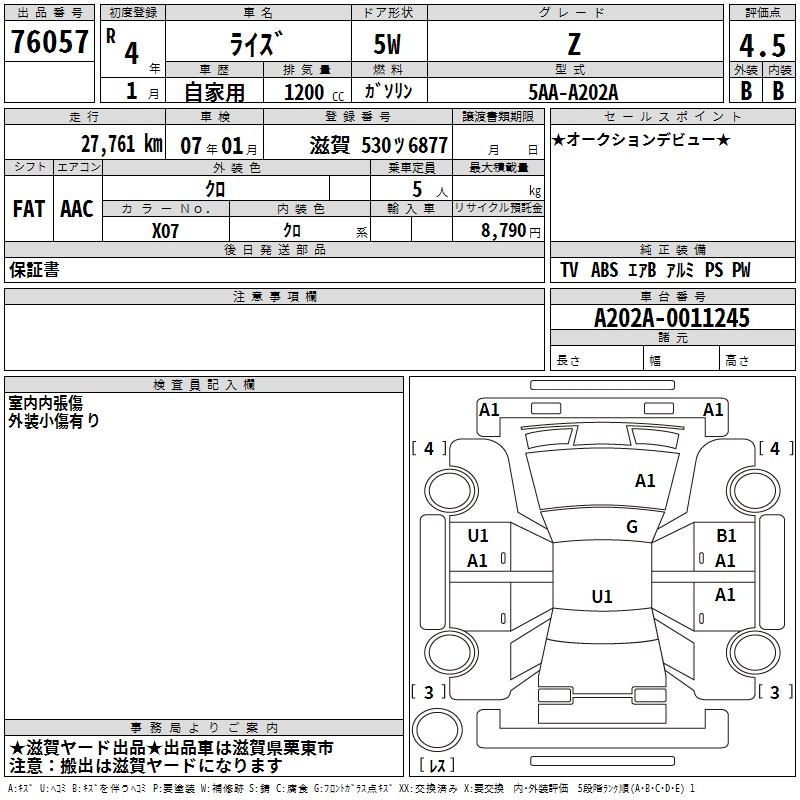Click the spare tire circle above [レス]
This screenshot has width=800, height=800.
point(437,730)
